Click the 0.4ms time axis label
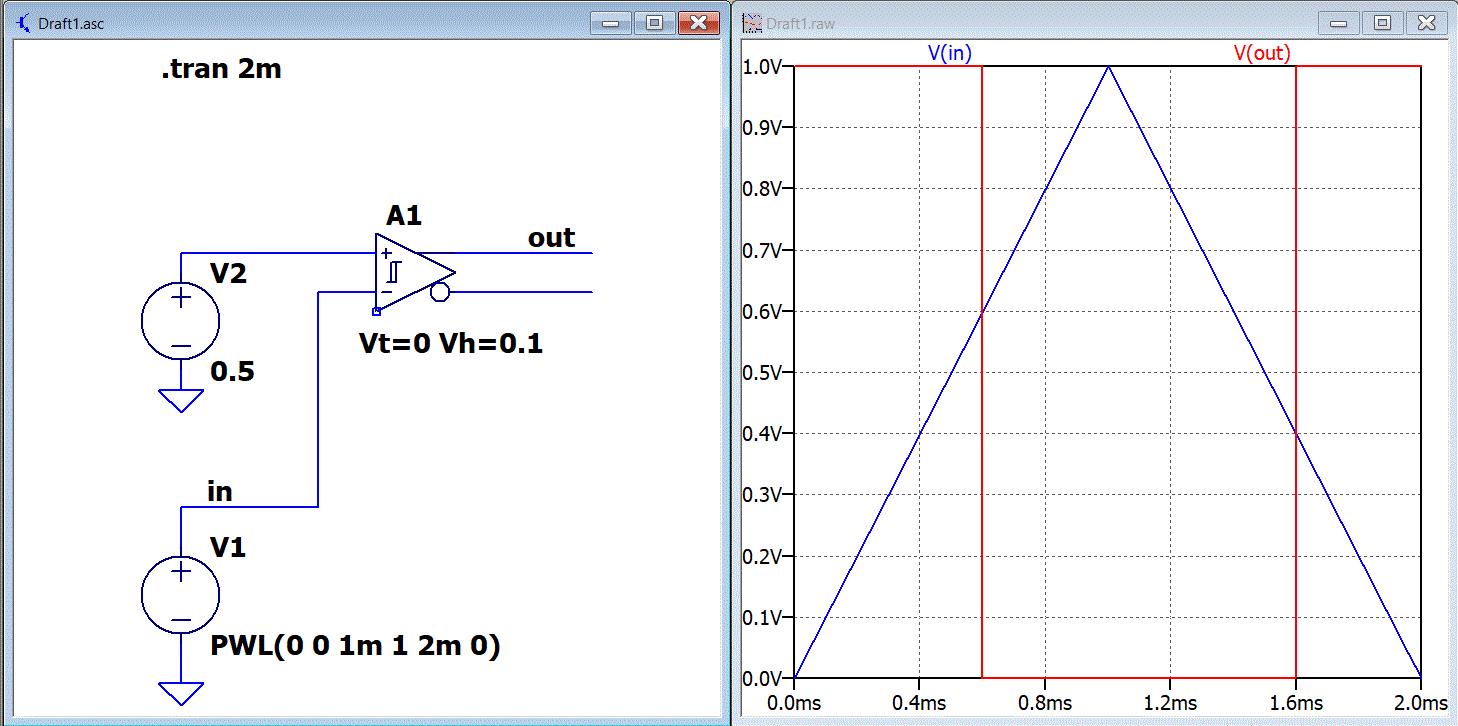Image resolution: width=1458 pixels, height=726 pixels. [x=918, y=703]
